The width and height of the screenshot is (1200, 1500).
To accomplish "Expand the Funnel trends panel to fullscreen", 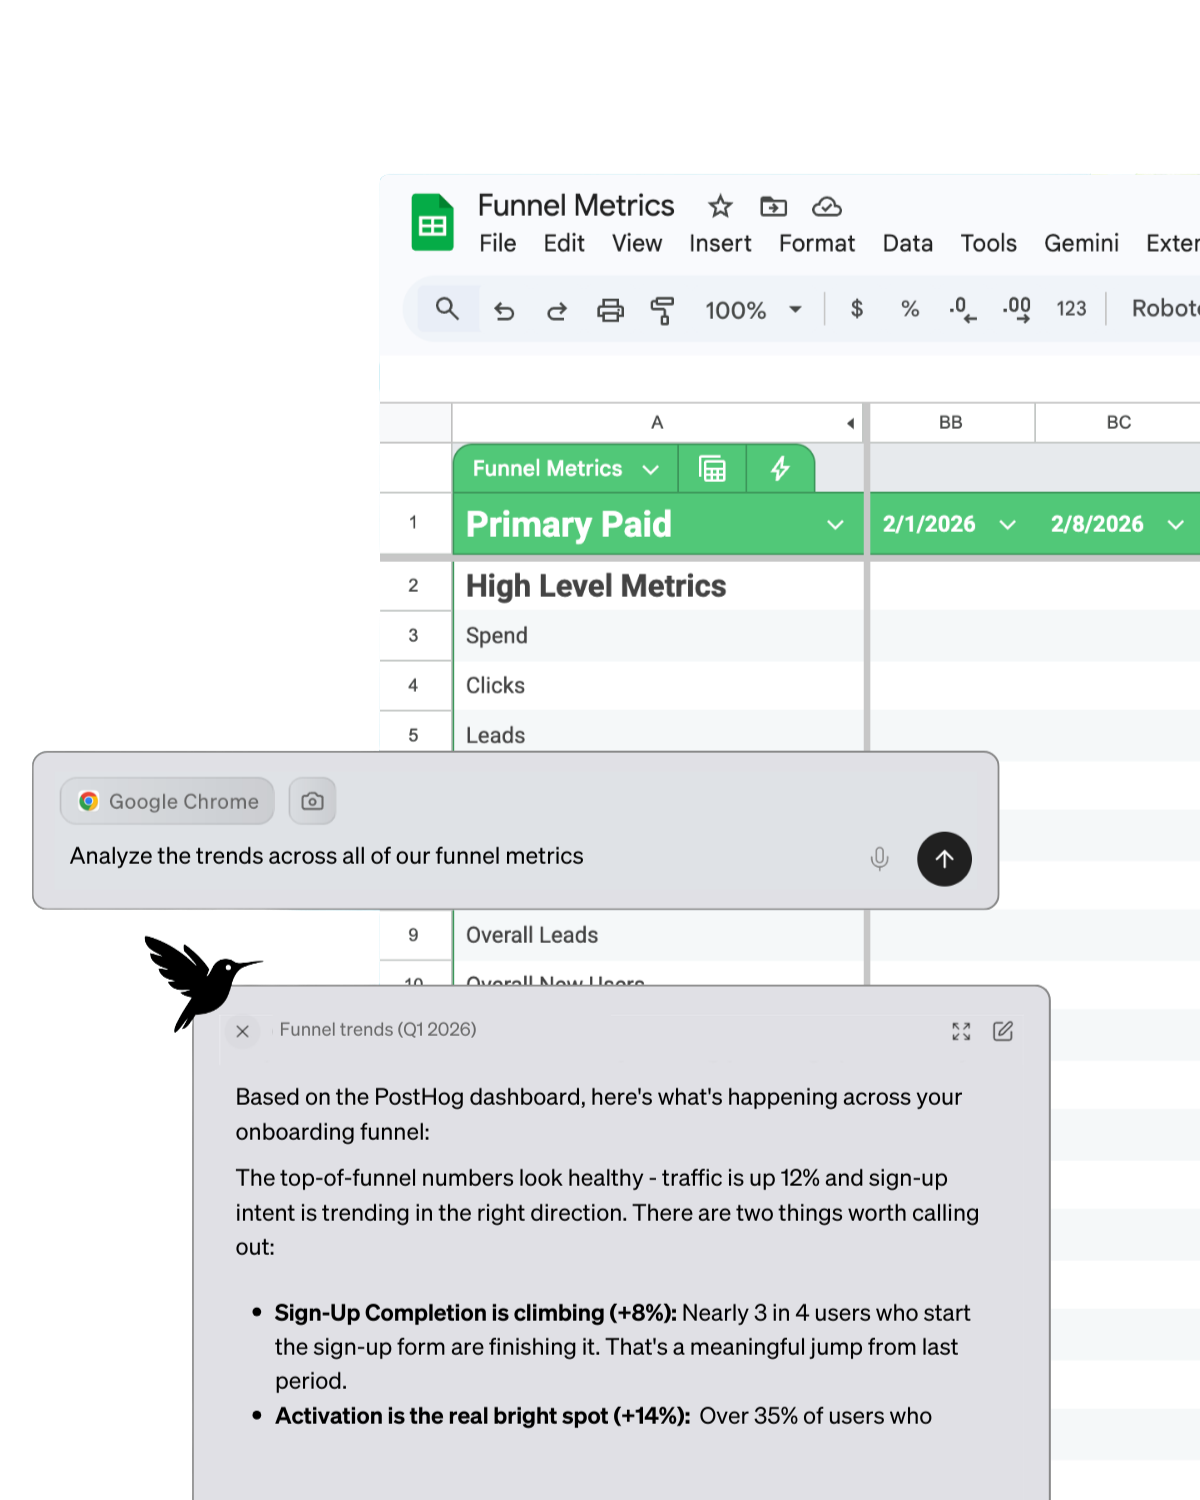I will tap(961, 1031).
